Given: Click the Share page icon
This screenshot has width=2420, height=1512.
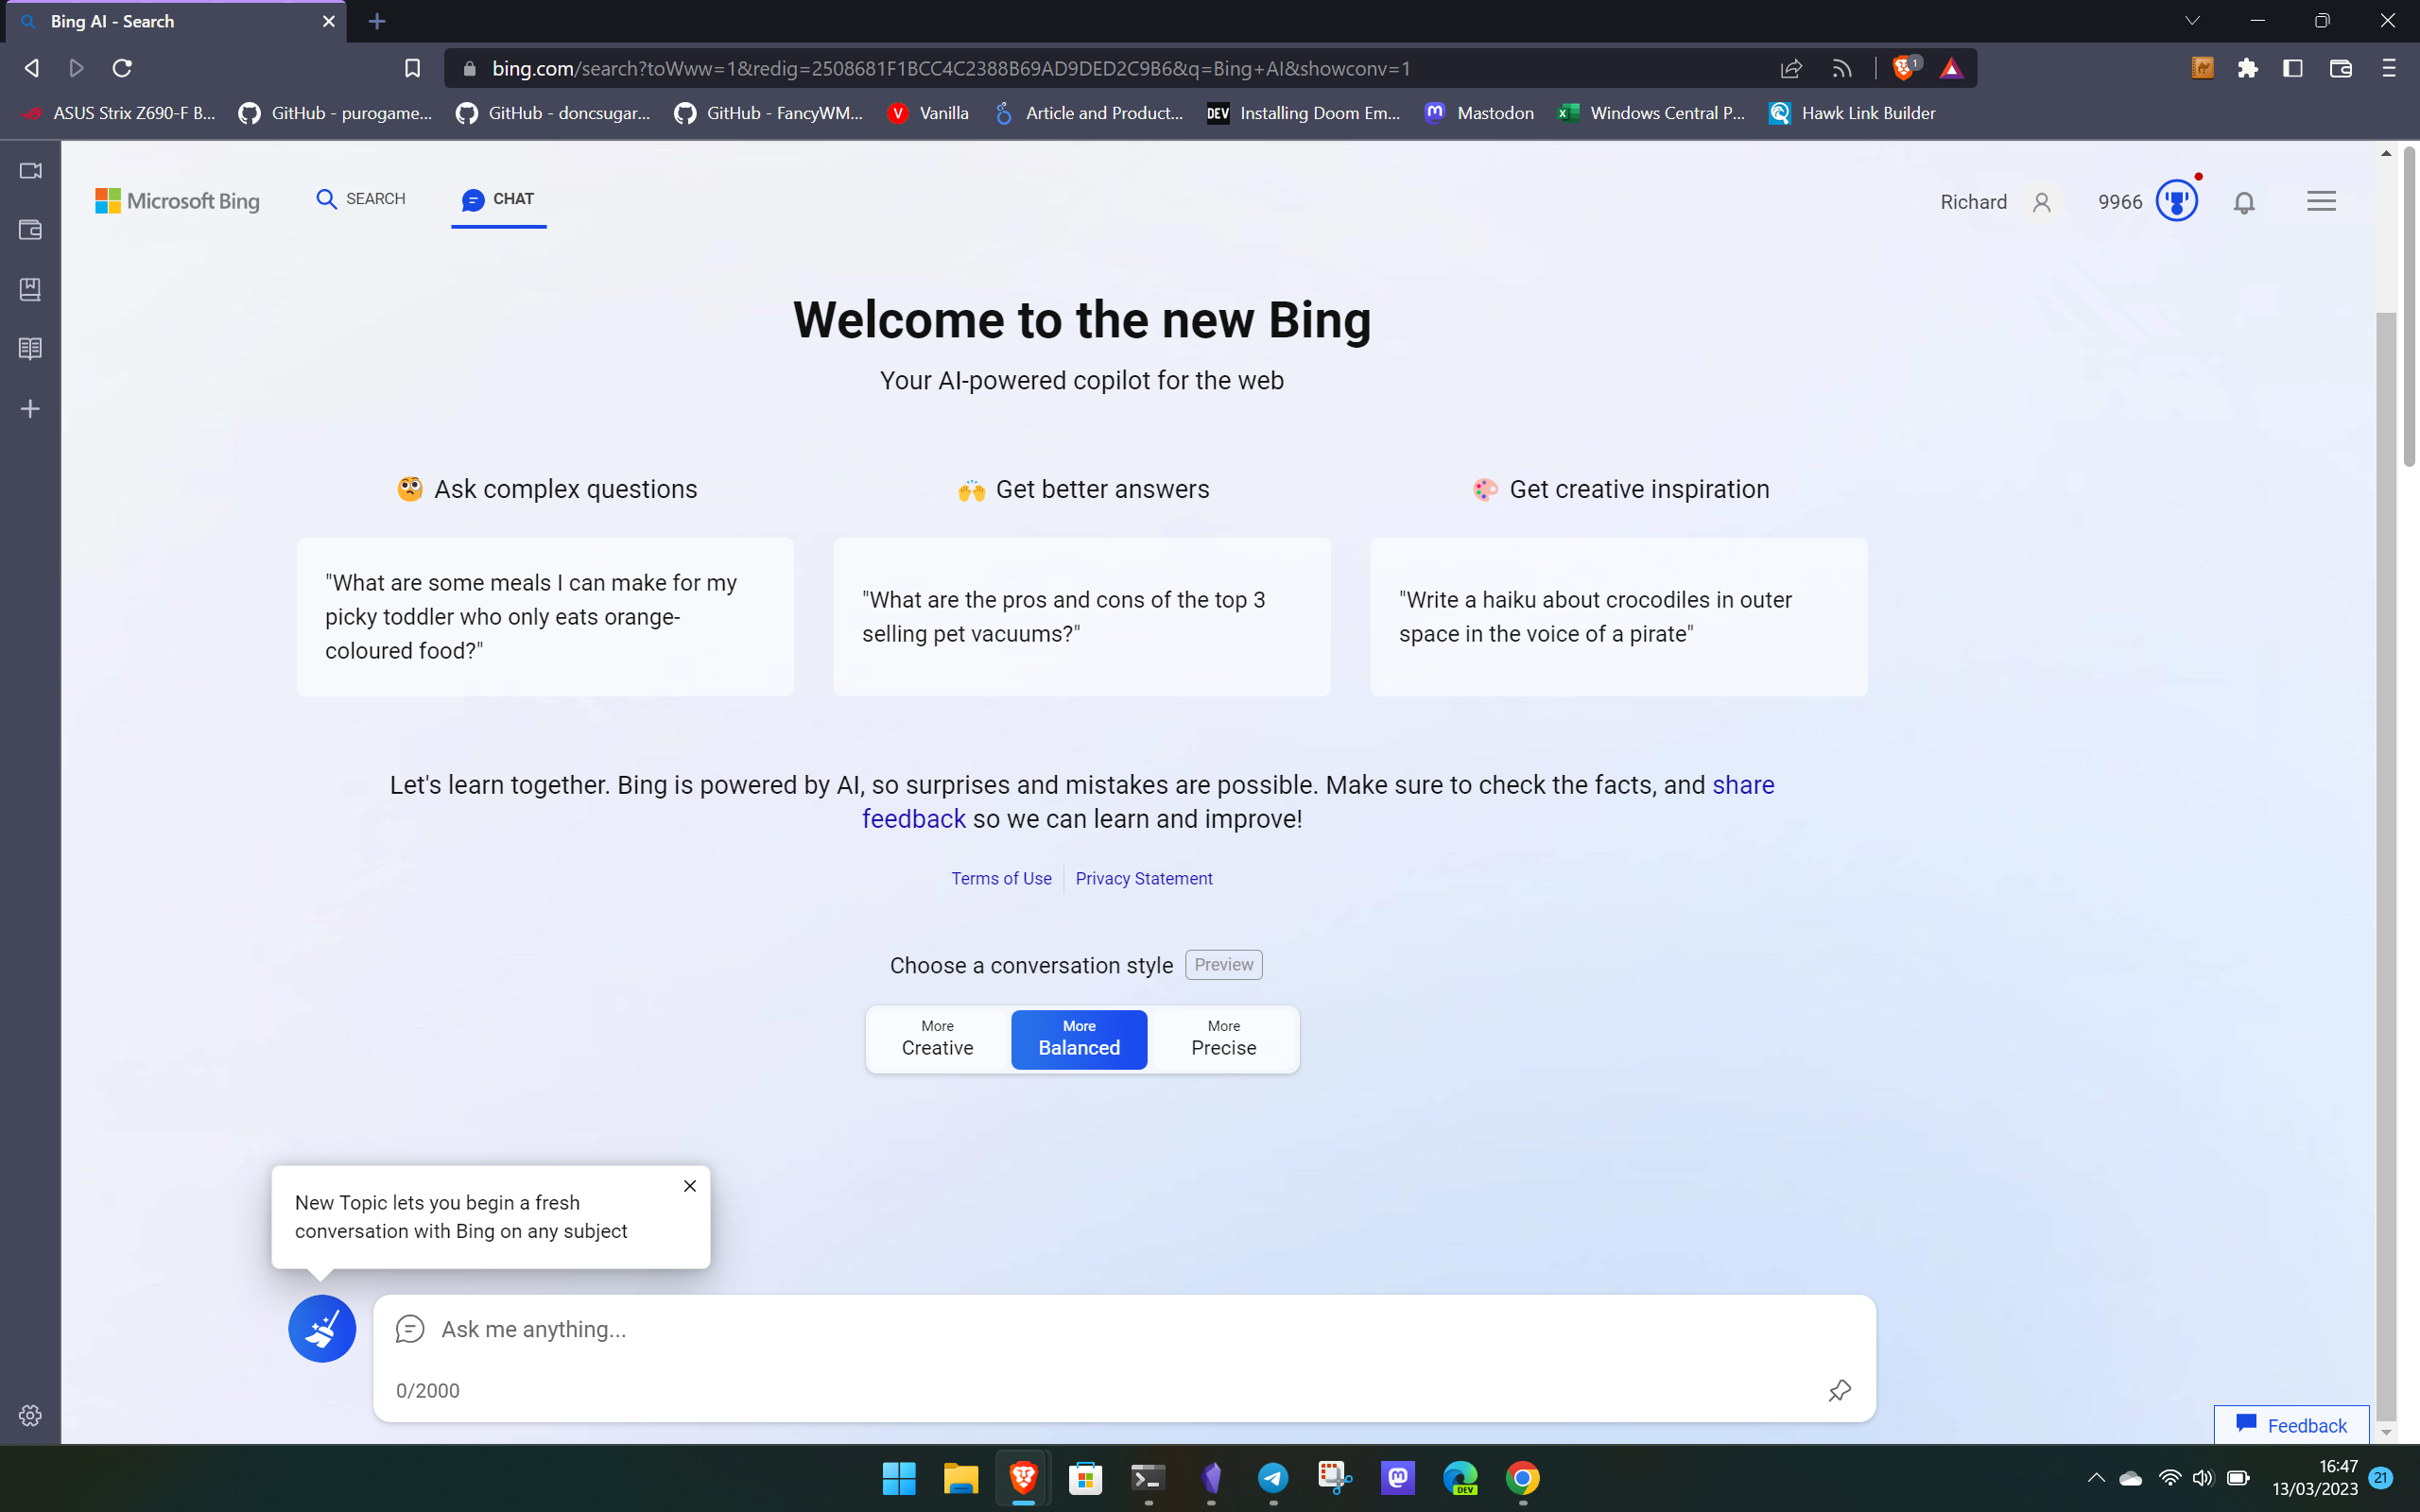Looking at the screenshot, I should 1790,68.
